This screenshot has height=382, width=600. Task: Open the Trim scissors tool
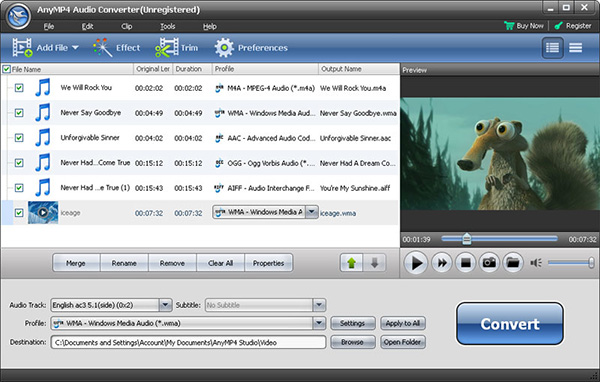166,48
